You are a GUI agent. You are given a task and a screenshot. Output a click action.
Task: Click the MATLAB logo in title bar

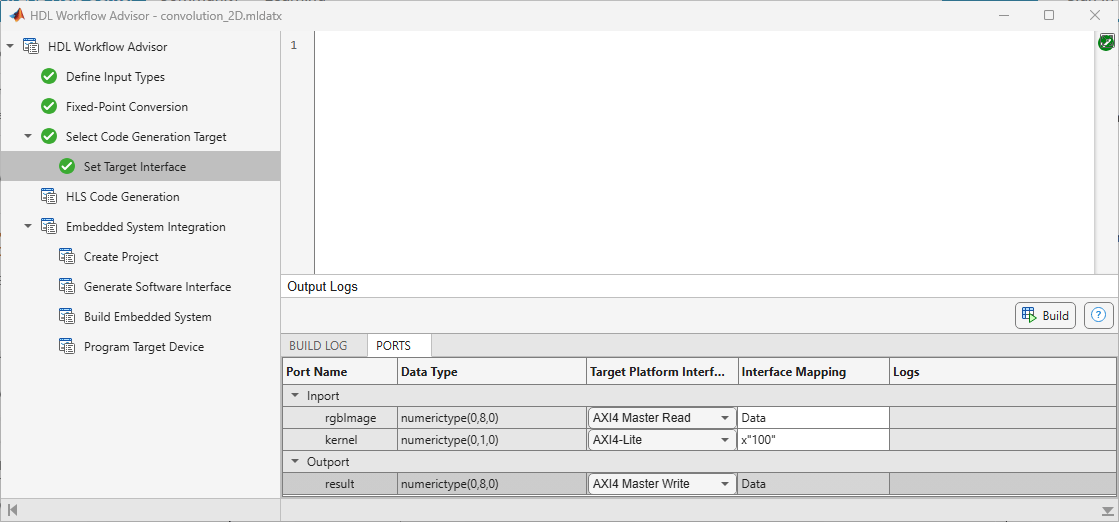click(x=16, y=15)
